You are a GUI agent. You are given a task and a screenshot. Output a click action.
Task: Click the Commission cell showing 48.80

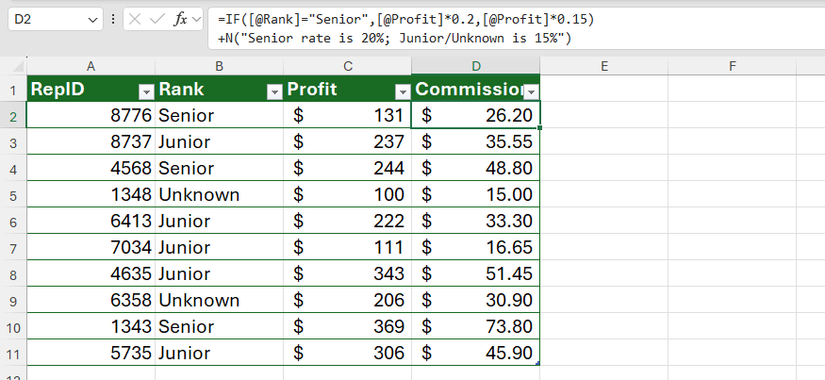[476, 168]
